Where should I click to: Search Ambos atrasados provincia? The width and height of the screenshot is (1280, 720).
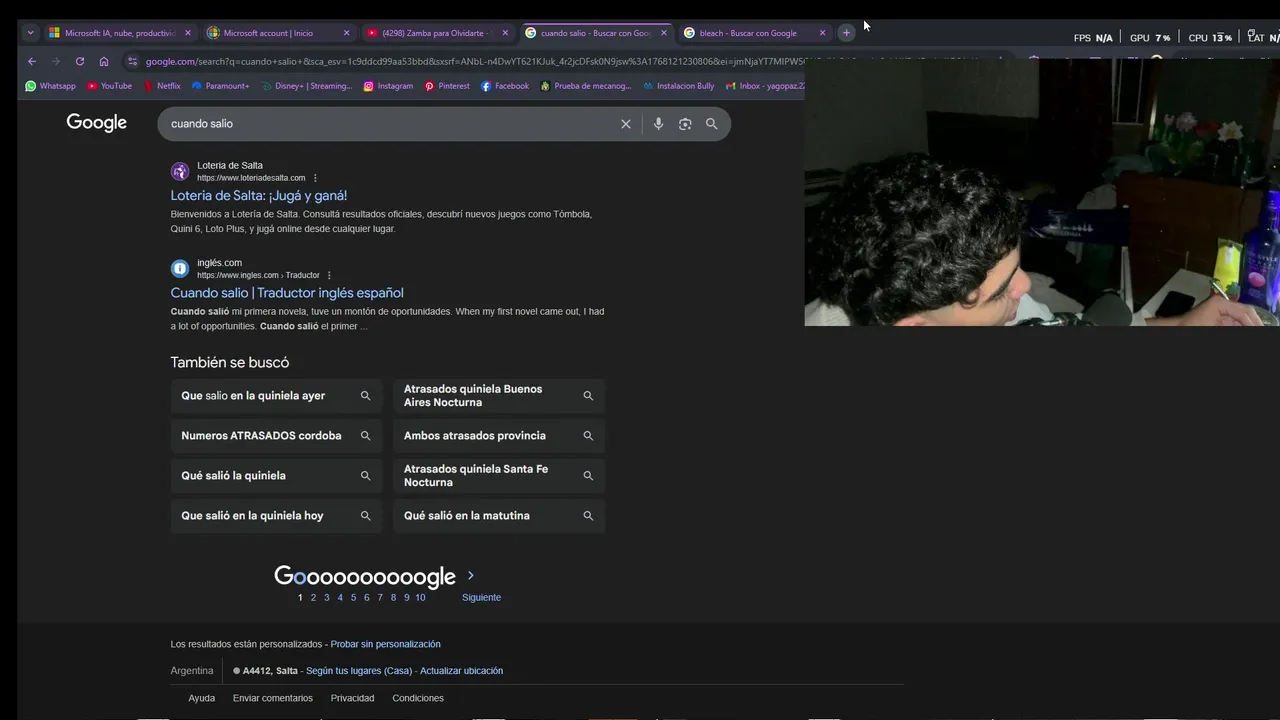tap(499, 436)
